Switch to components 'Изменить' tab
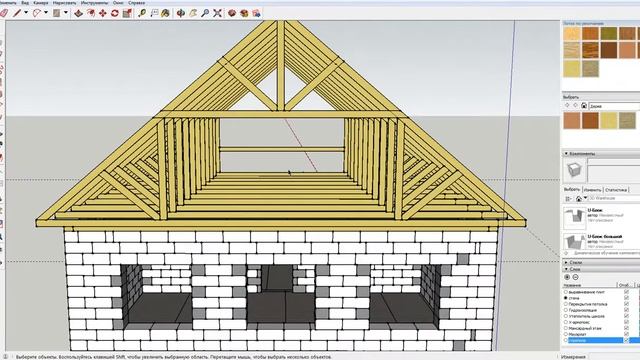The image size is (640, 360). pos(592,190)
